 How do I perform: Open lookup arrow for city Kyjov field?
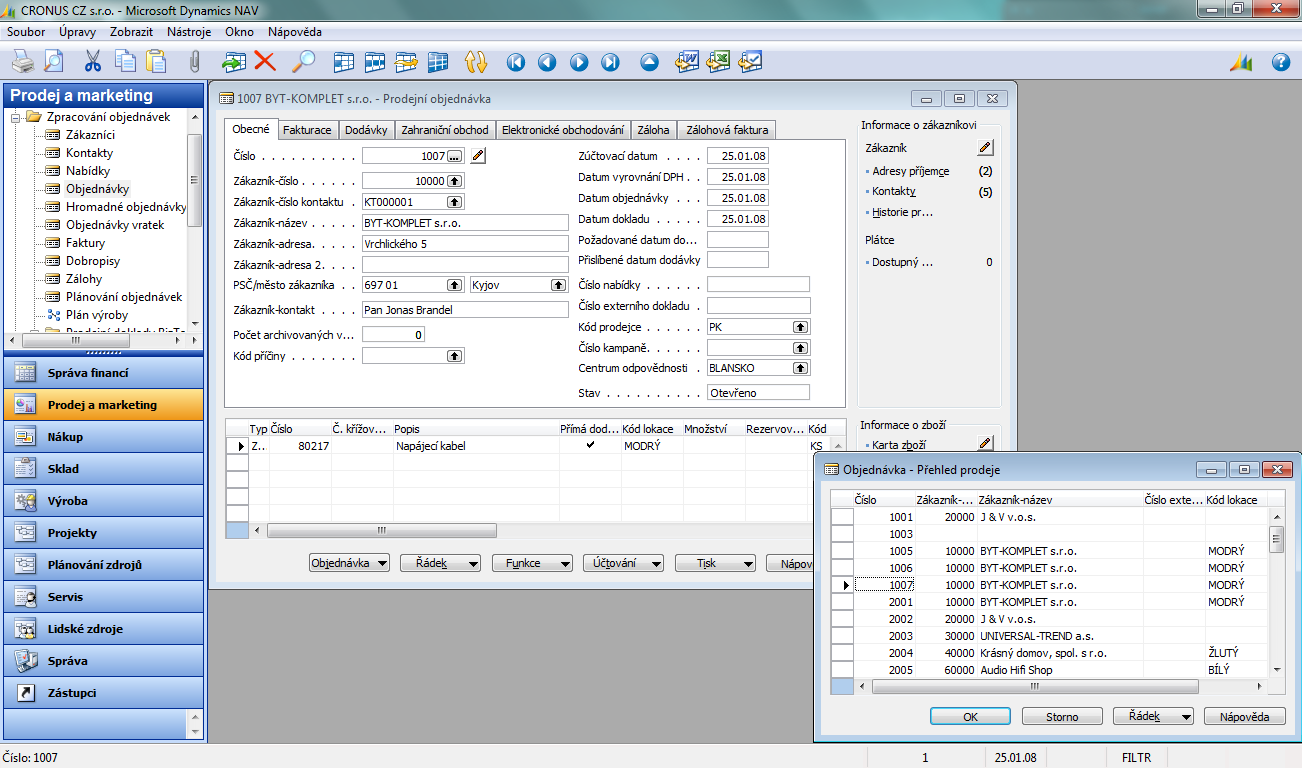[x=559, y=285]
